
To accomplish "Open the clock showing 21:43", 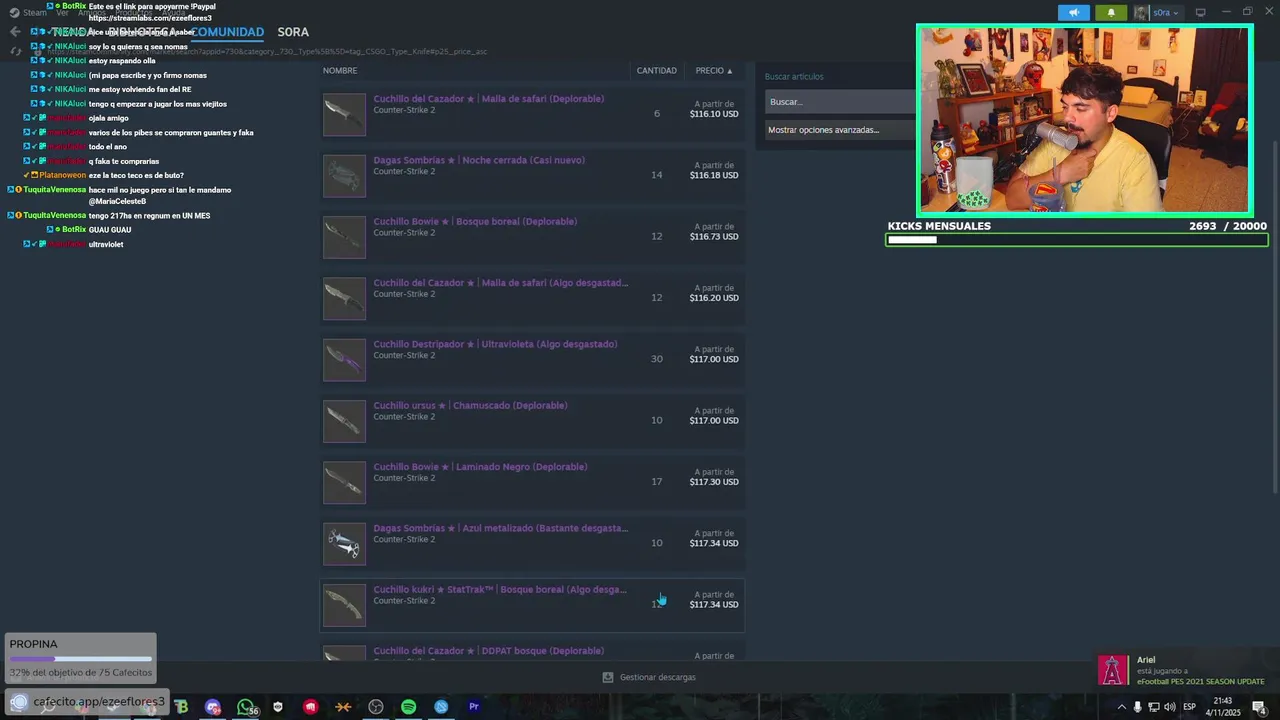I will tap(1222, 707).
